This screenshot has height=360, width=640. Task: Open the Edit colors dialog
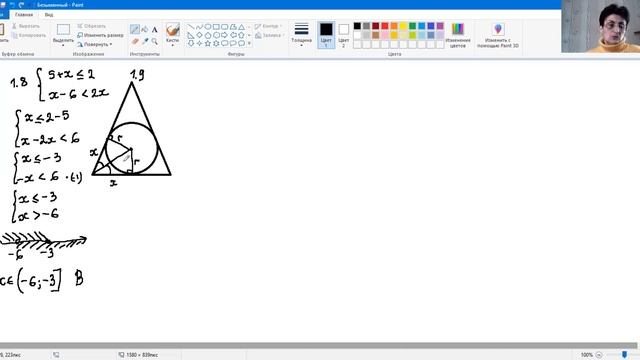coord(458,36)
